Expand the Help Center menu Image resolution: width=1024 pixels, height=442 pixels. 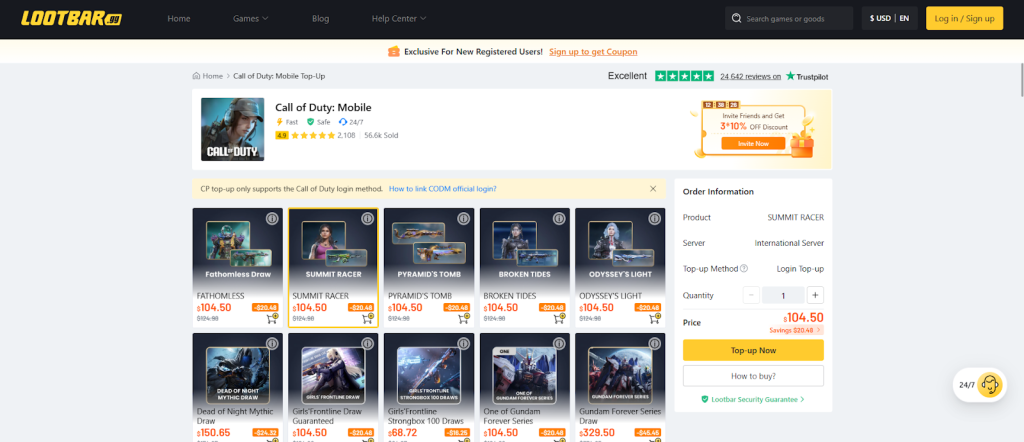pyautogui.click(x=399, y=18)
